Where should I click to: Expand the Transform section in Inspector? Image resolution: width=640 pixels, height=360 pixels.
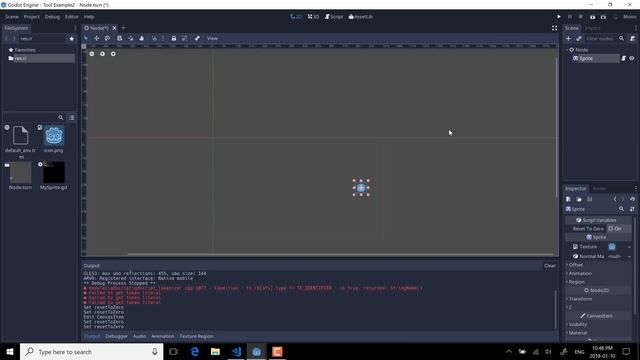click(579, 299)
